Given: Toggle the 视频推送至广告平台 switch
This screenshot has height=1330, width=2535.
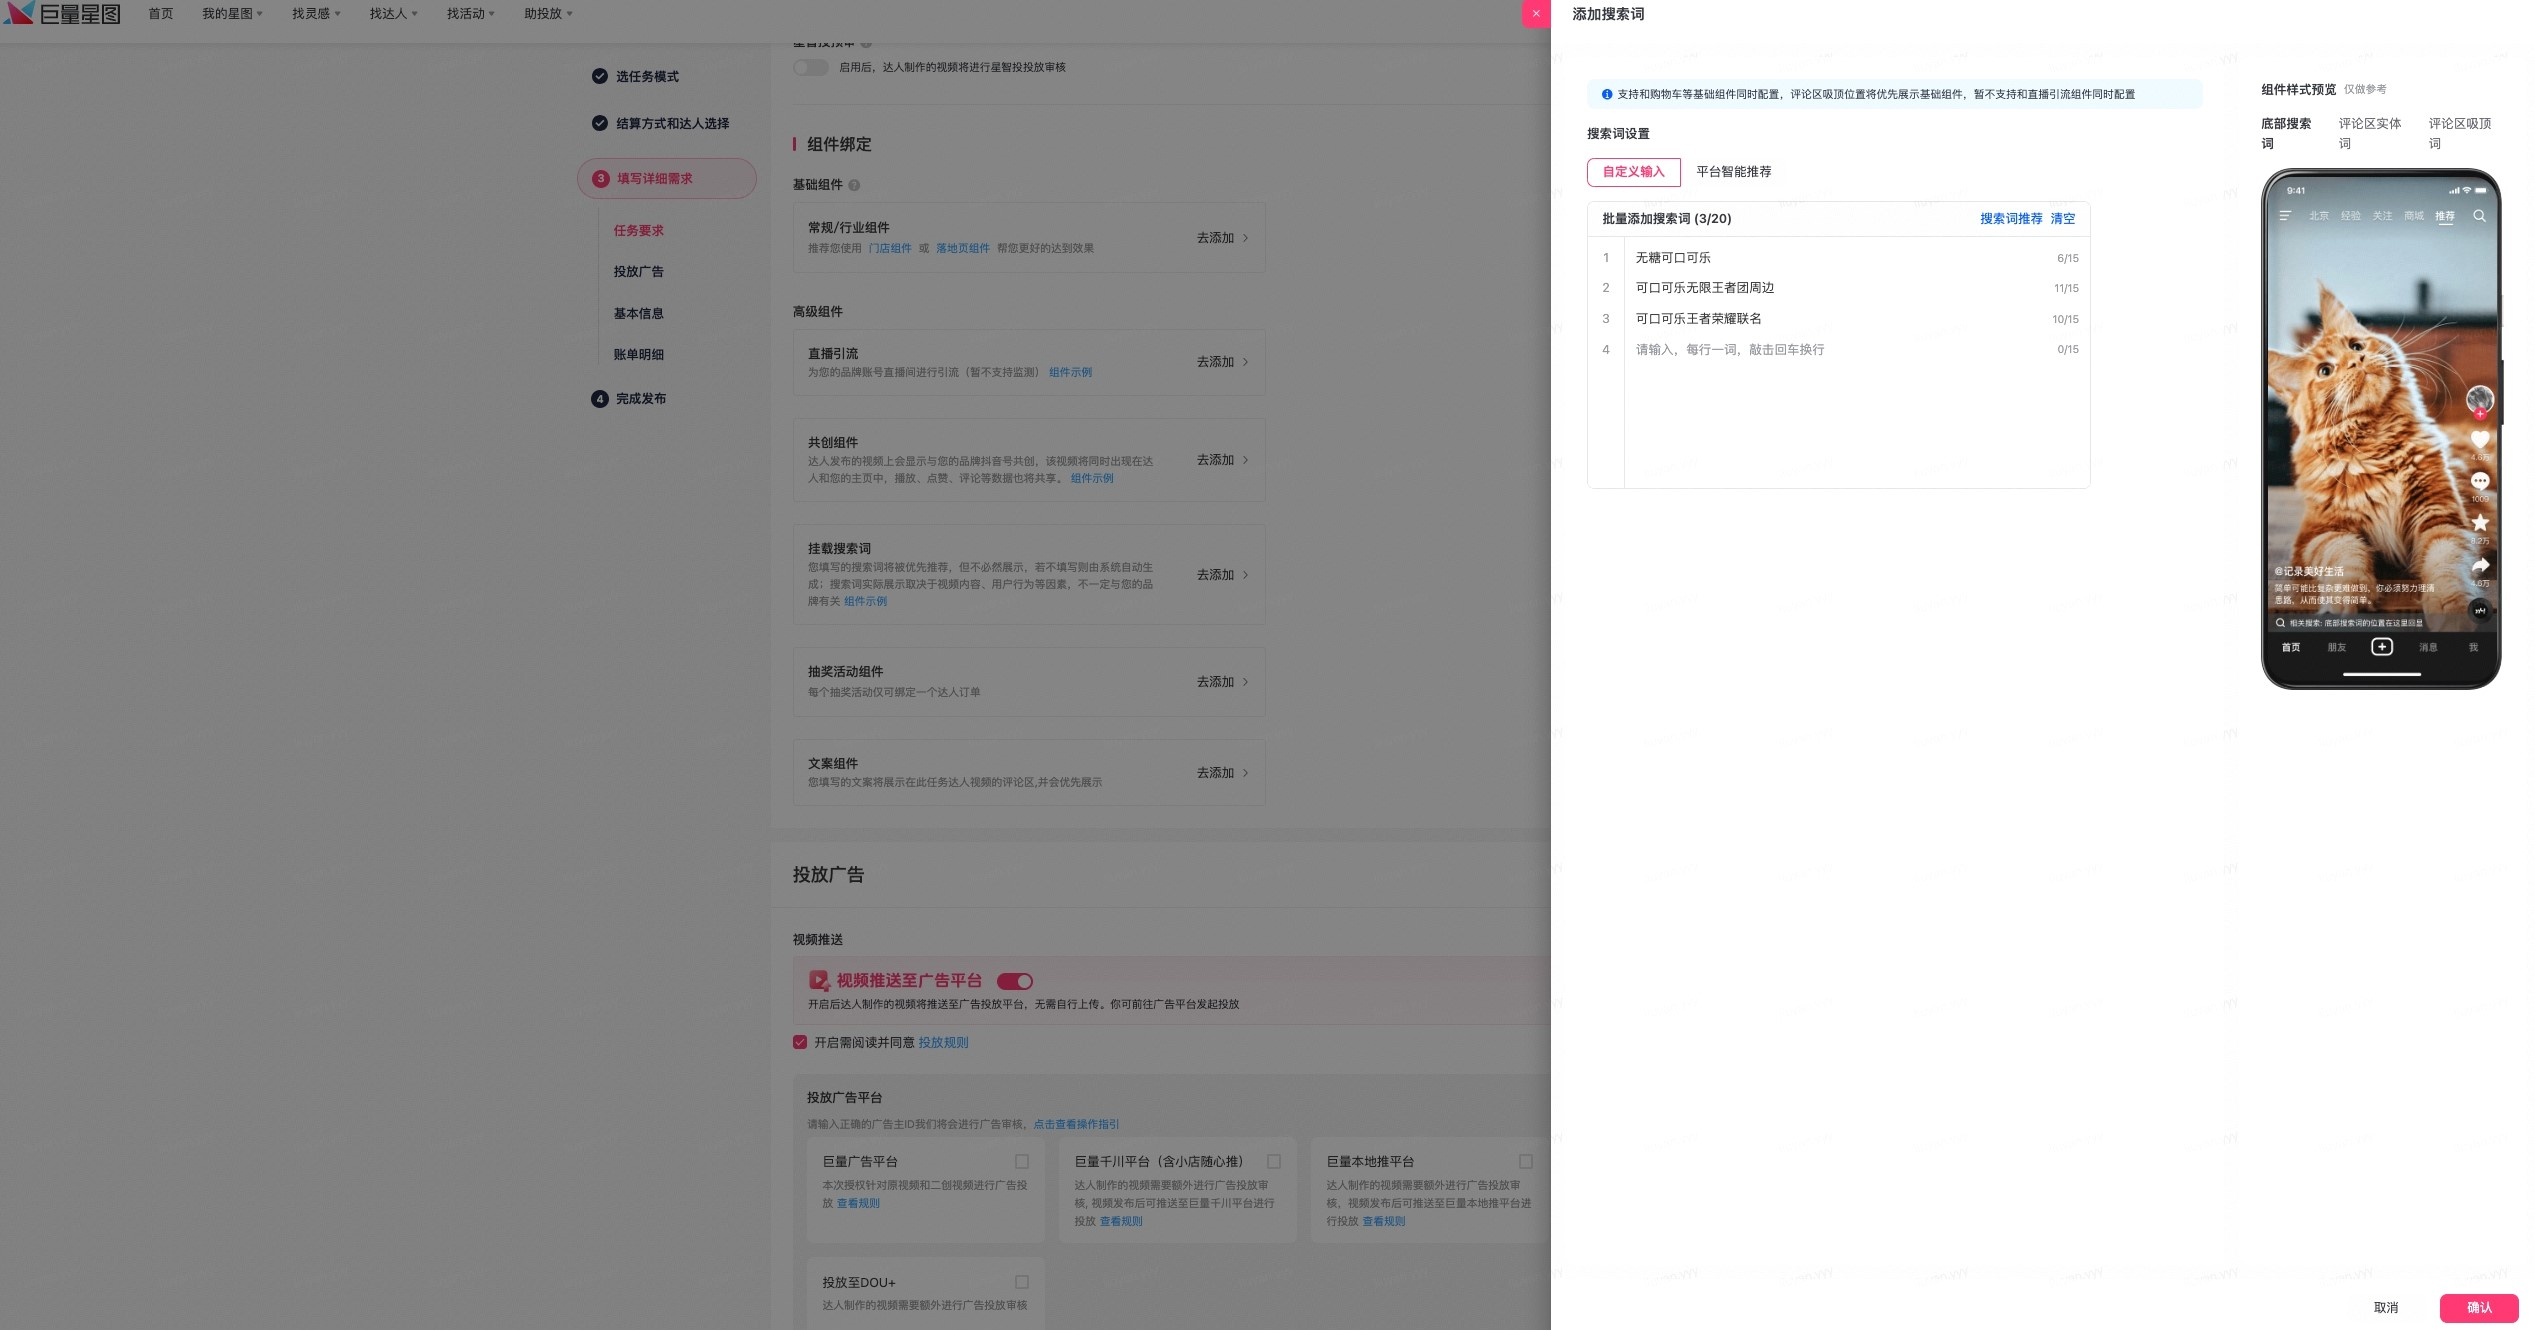Looking at the screenshot, I should click(x=1015, y=981).
